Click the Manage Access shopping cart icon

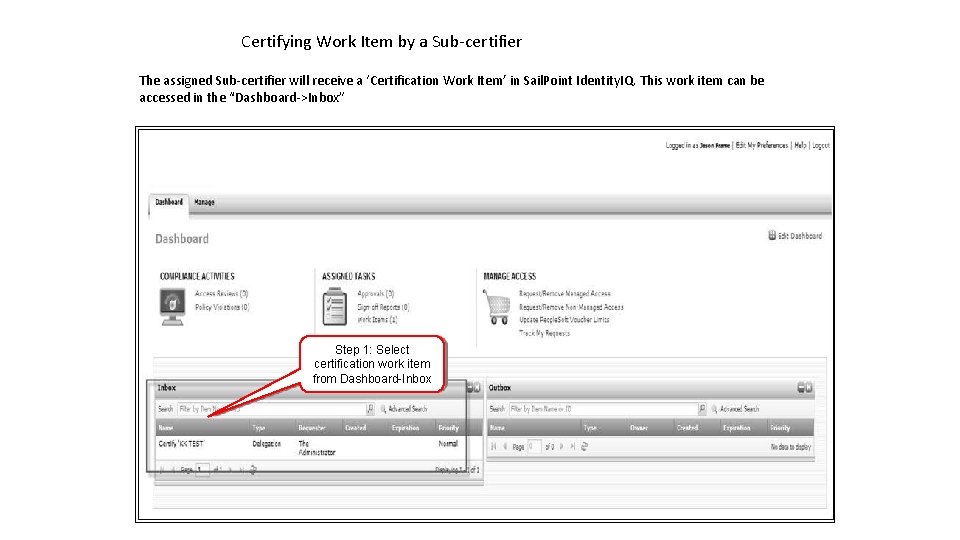coord(497,307)
